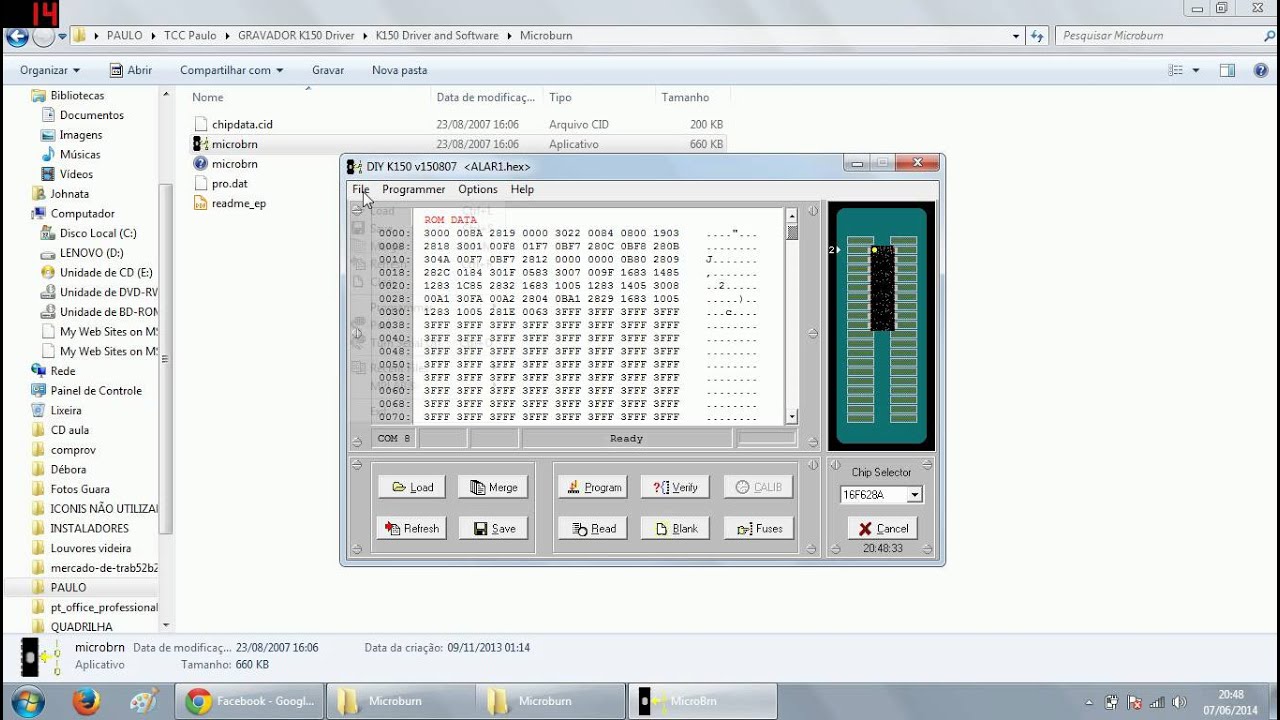Select Painel de Controle item
The width and height of the screenshot is (1280, 720).
click(96, 390)
